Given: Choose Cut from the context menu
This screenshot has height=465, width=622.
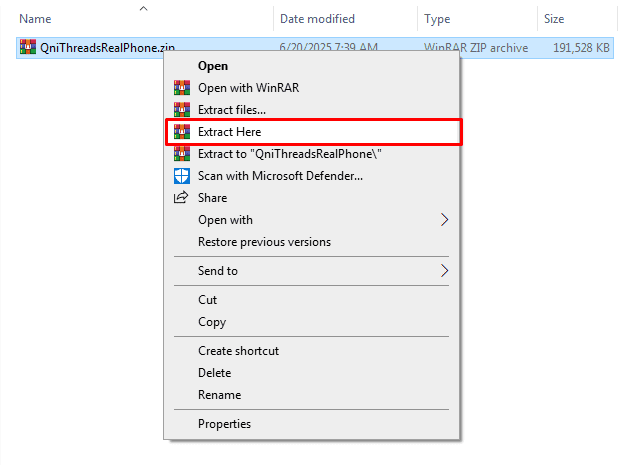Looking at the screenshot, I should point(207,300).
